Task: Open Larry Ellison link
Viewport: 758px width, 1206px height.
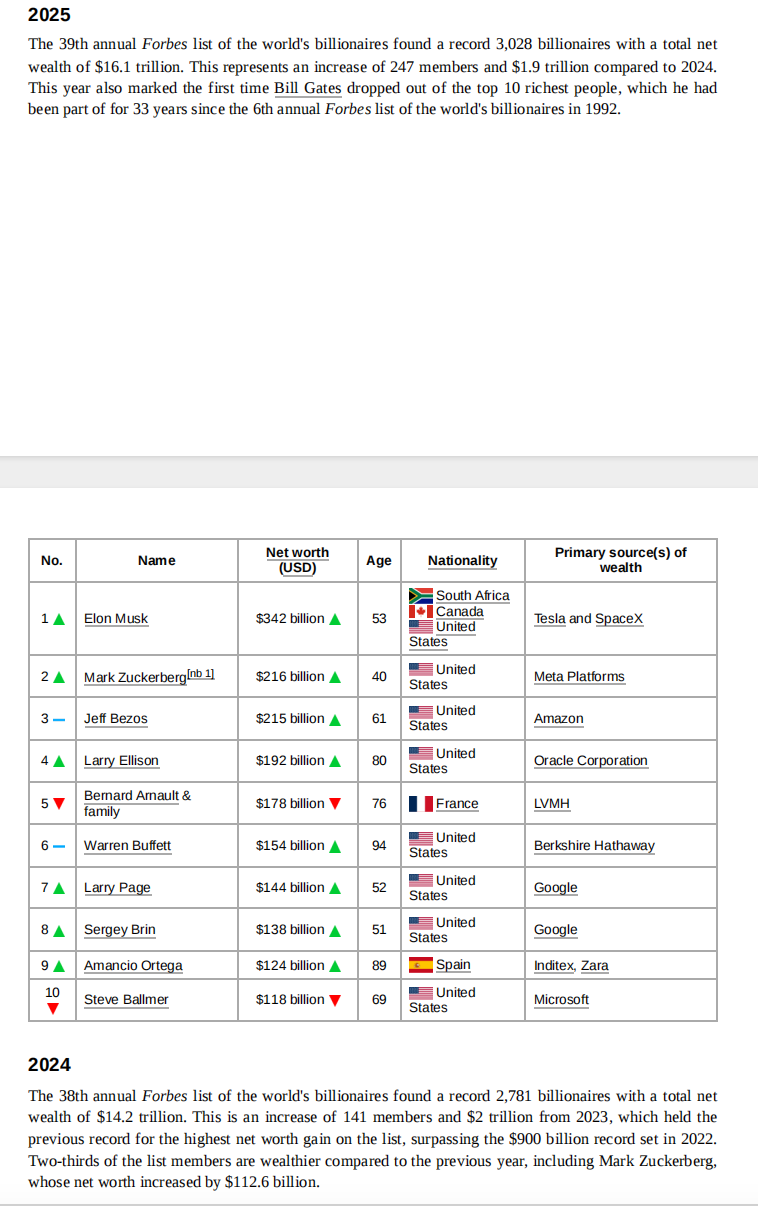Action: [121, 760]
